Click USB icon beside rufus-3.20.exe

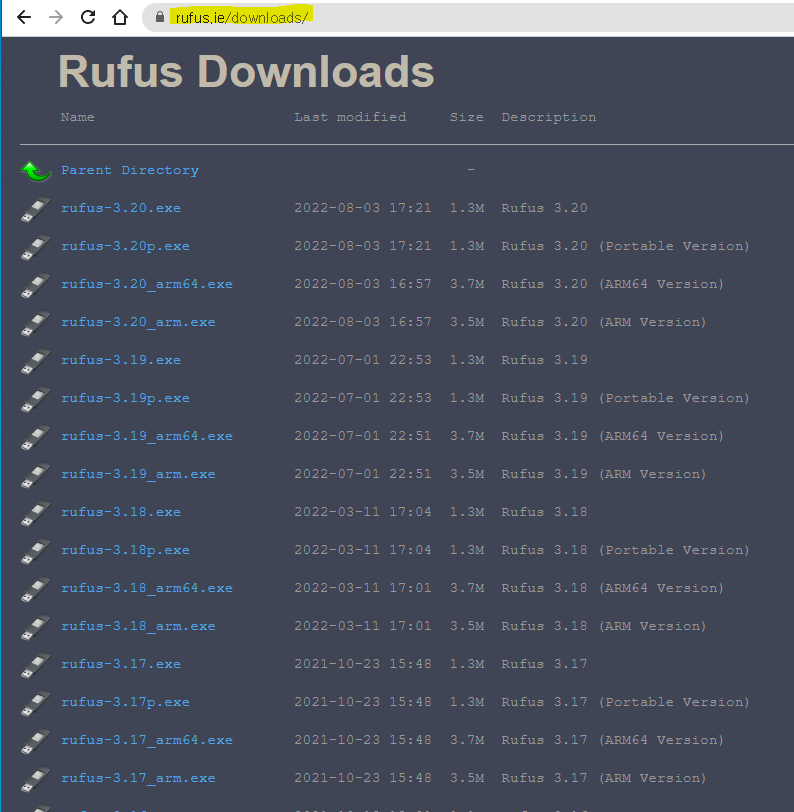[35, 209]
